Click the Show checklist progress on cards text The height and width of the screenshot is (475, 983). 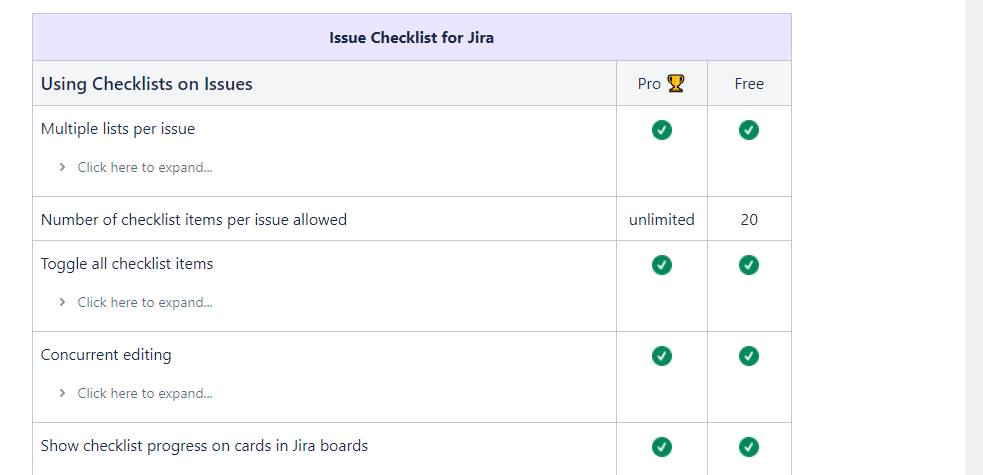204,446
